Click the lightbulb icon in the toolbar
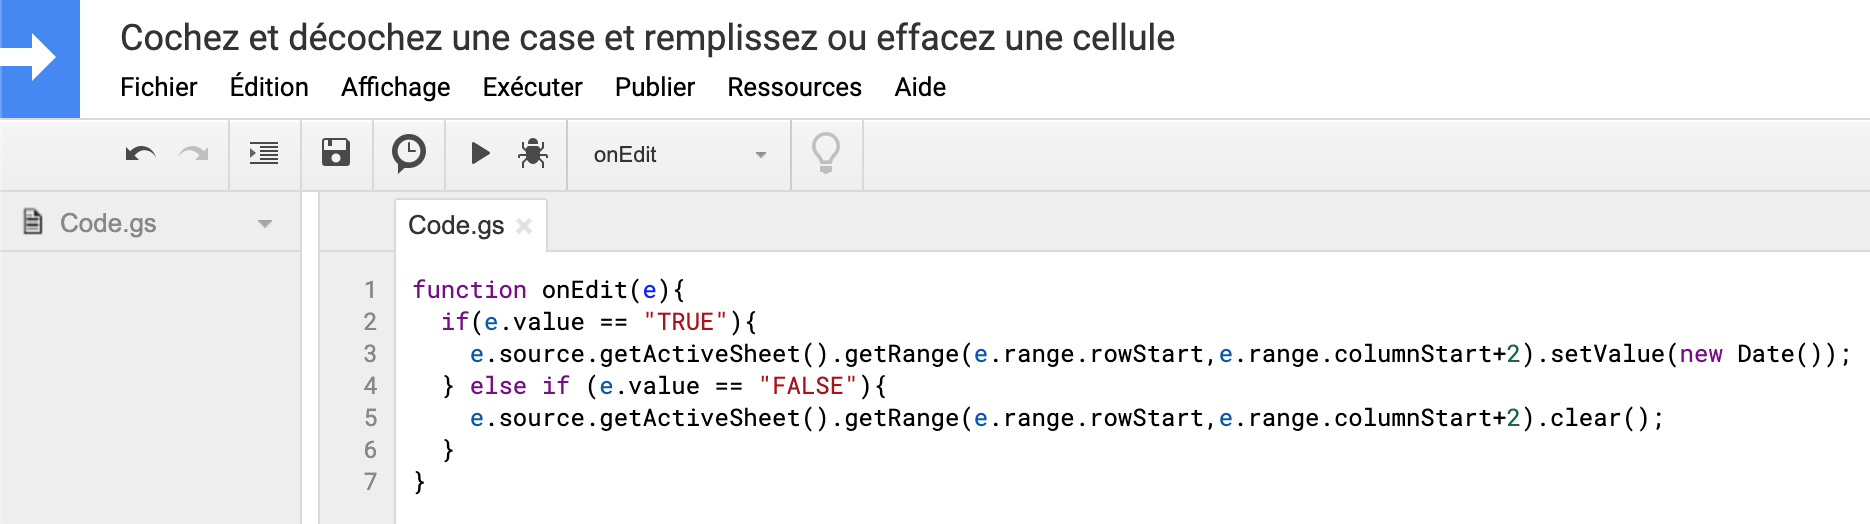The image size is (1870, 524). click(826, 154)
